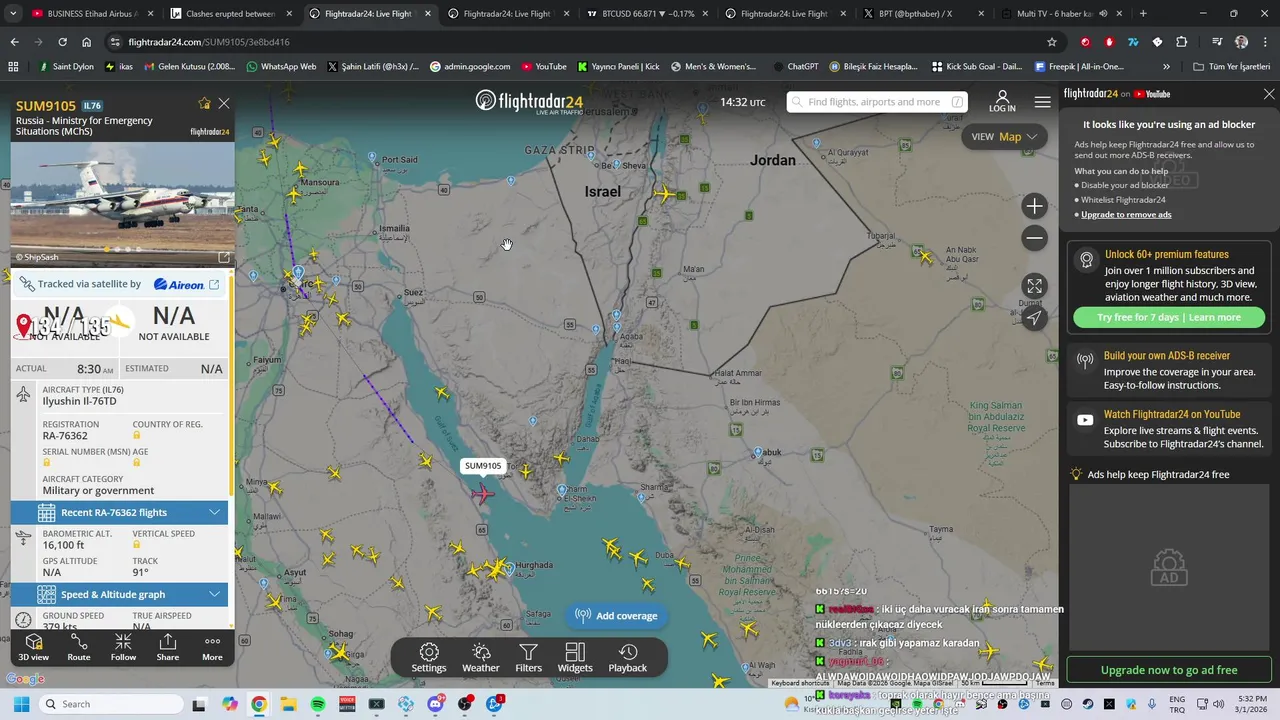Click the SUM9105 flight label on map
The height and width of the screenshot is (720, 1280).
(x=483, y=466)
